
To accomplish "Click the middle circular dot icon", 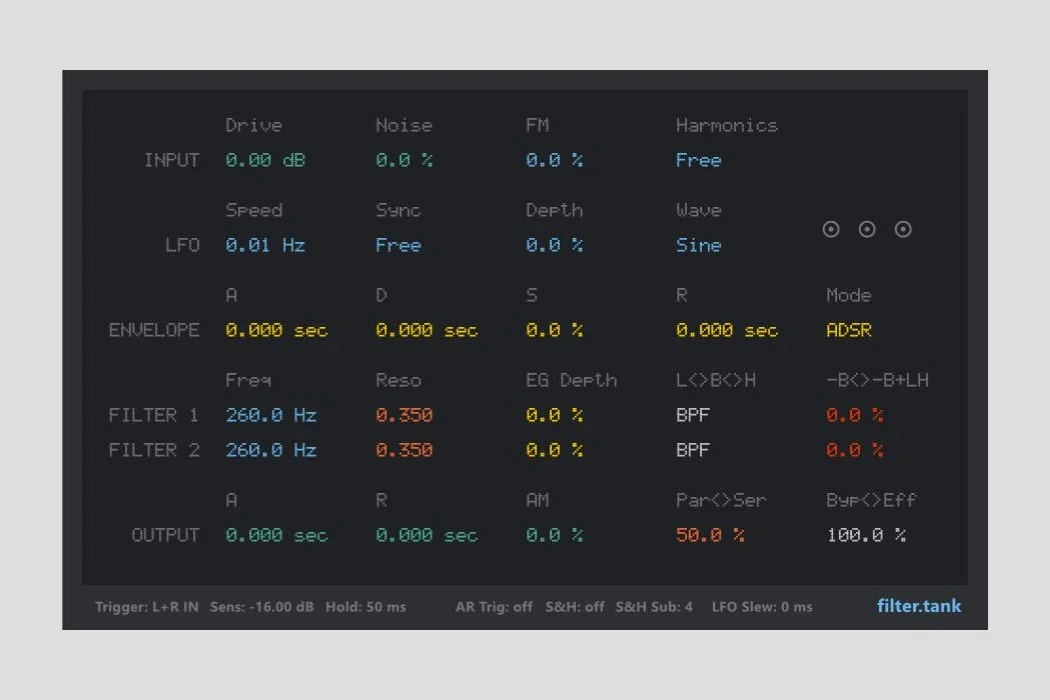I will pyautogui.click(x=867, y=230).
